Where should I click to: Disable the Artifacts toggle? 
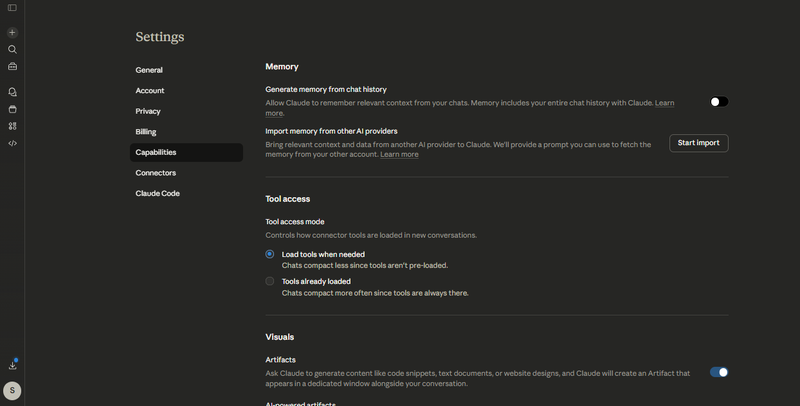coord(718,372)
